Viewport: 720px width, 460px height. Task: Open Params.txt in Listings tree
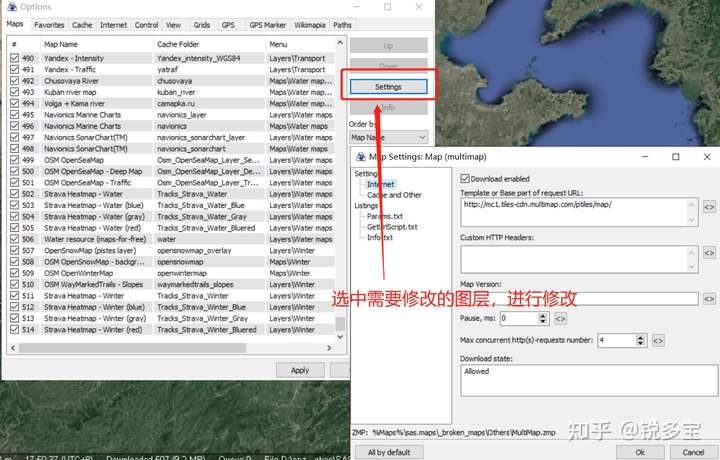coord(385,216)
